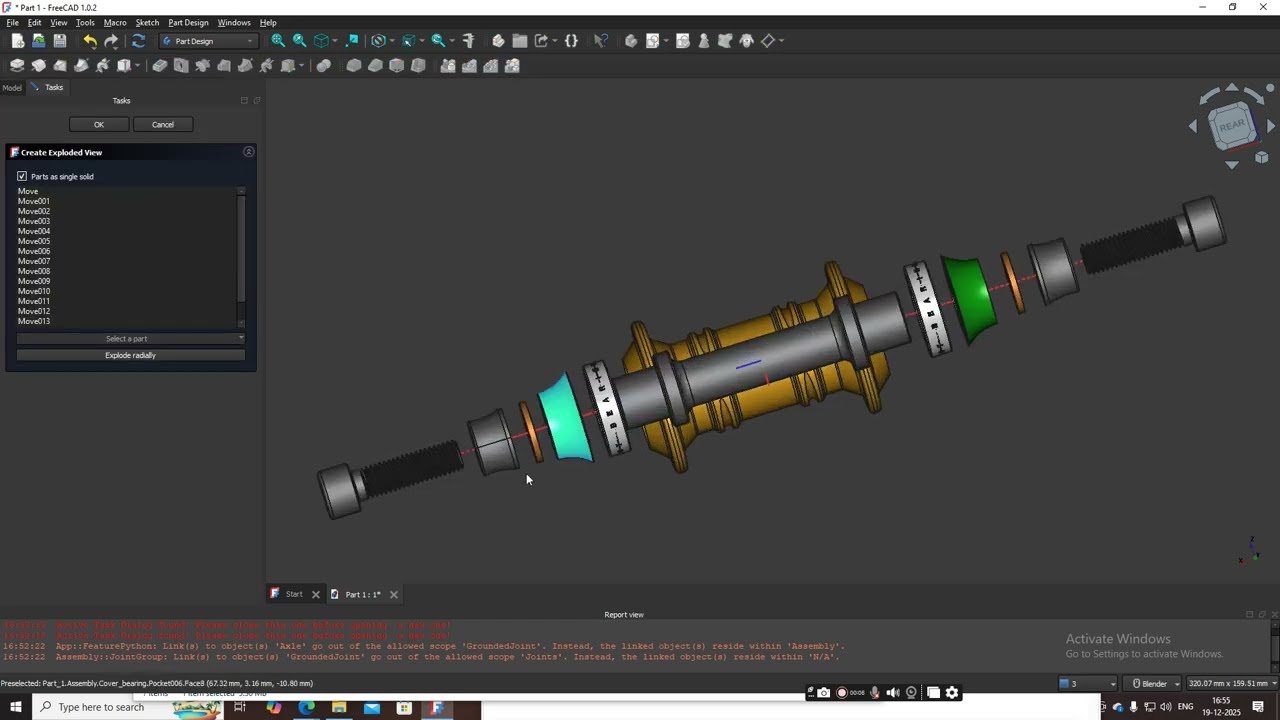
Task: Open the Windows Start menu
Action: 16,707
